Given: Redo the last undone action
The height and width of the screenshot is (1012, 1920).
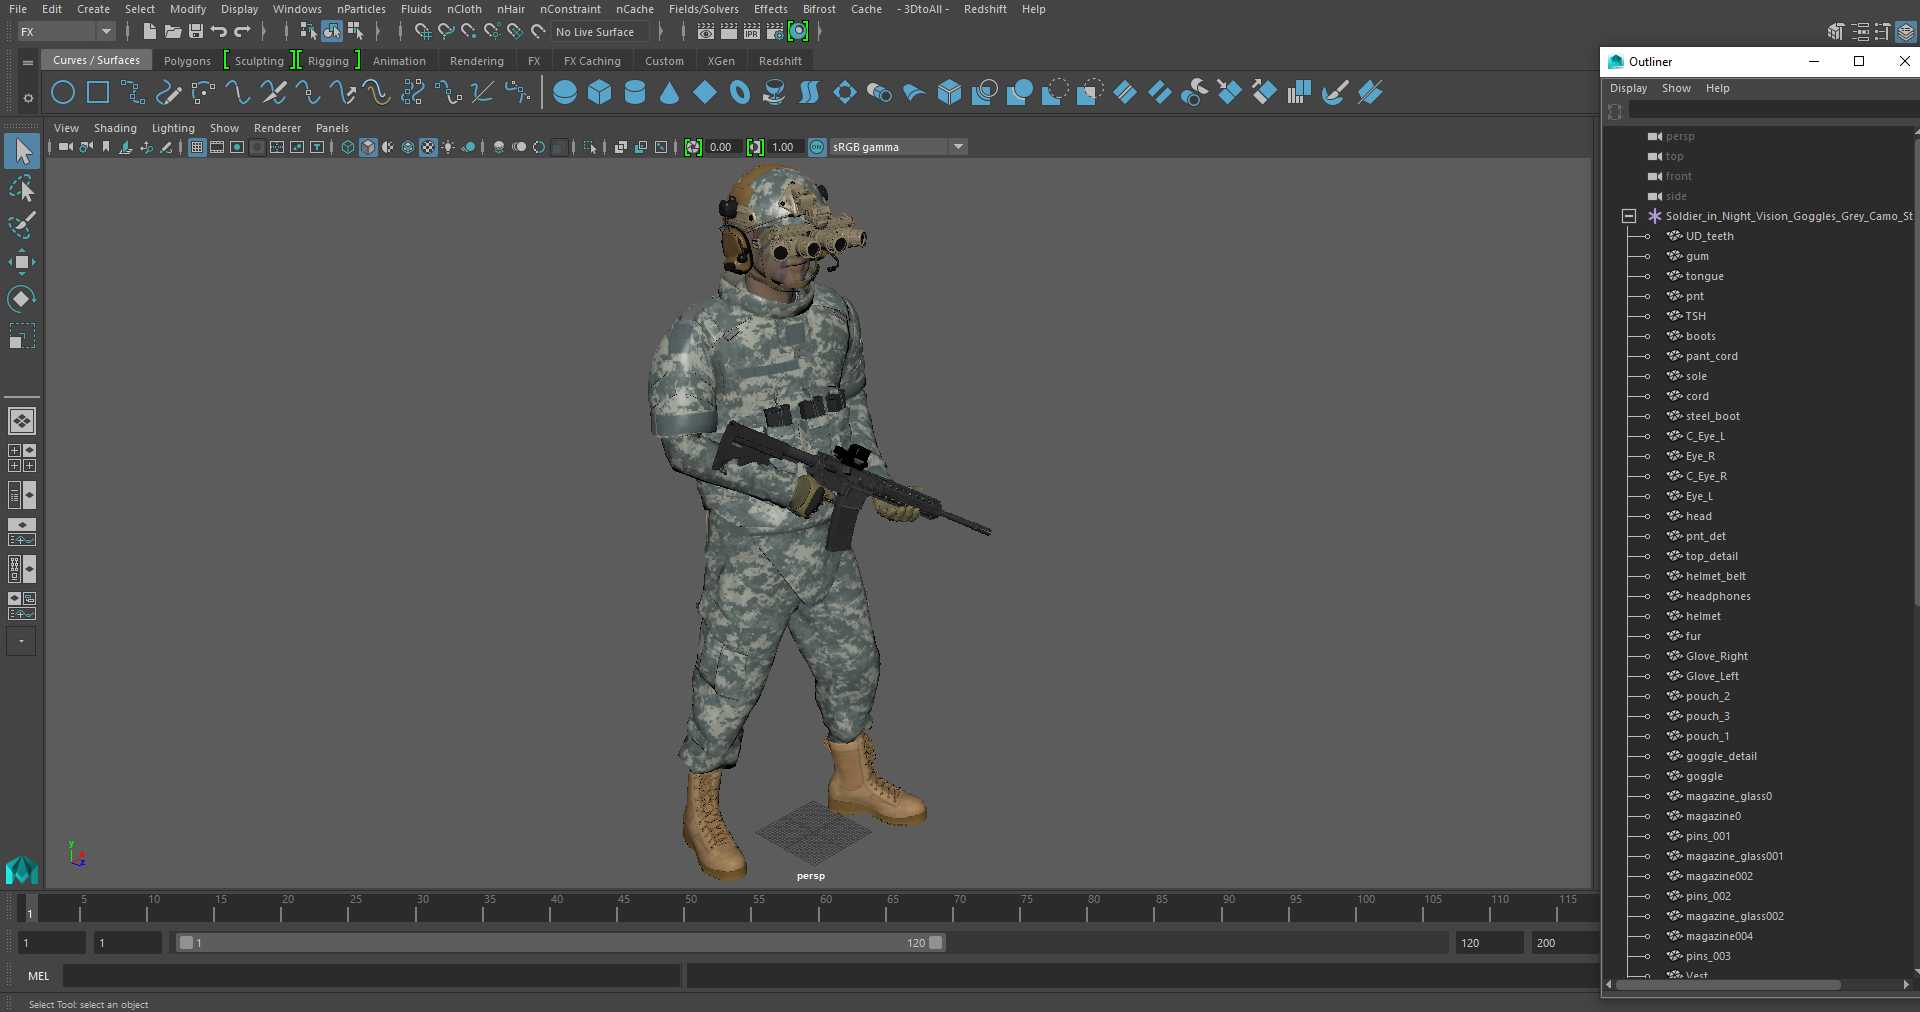Looking at the screenshot, I should 242,32.
